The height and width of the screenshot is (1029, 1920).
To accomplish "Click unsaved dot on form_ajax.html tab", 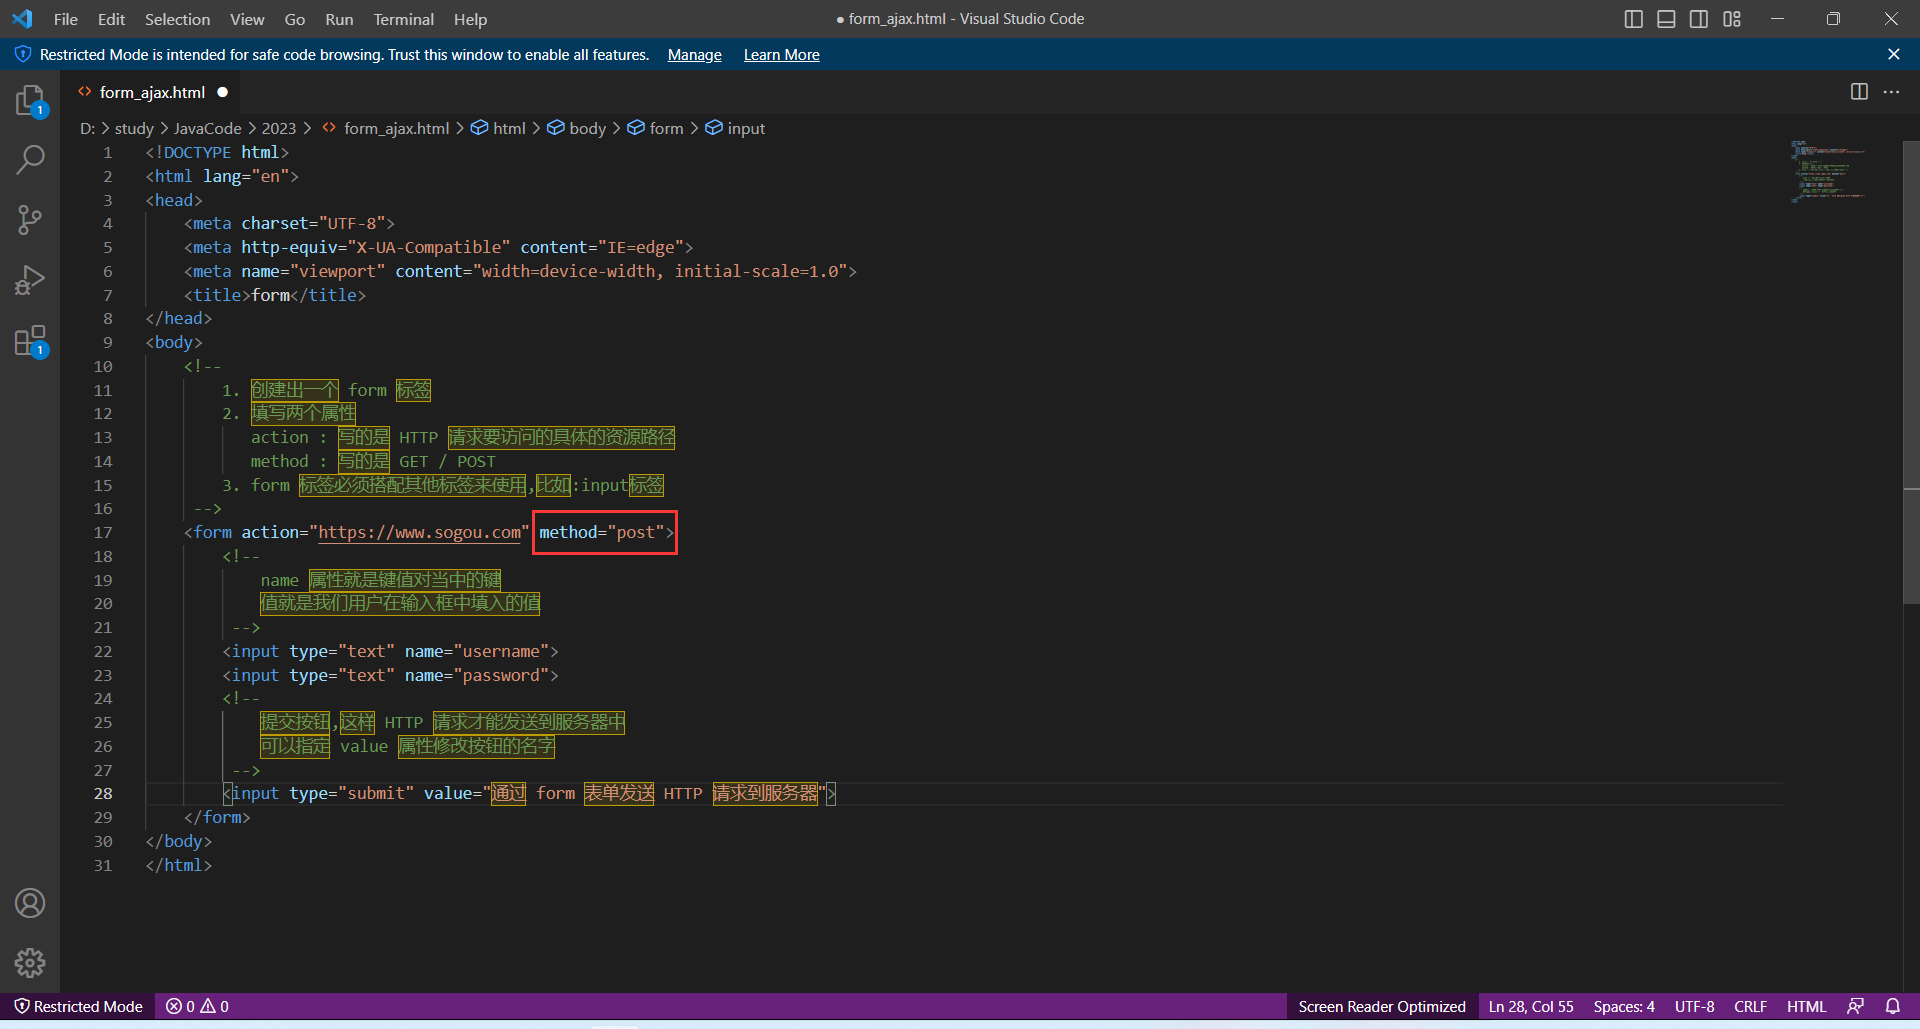I will [223, 92].
